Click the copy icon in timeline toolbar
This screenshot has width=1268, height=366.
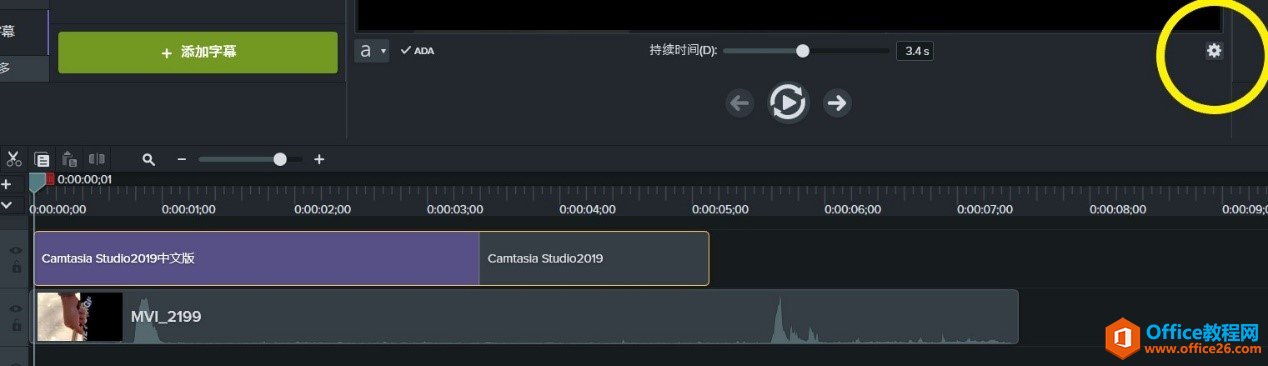42,158
